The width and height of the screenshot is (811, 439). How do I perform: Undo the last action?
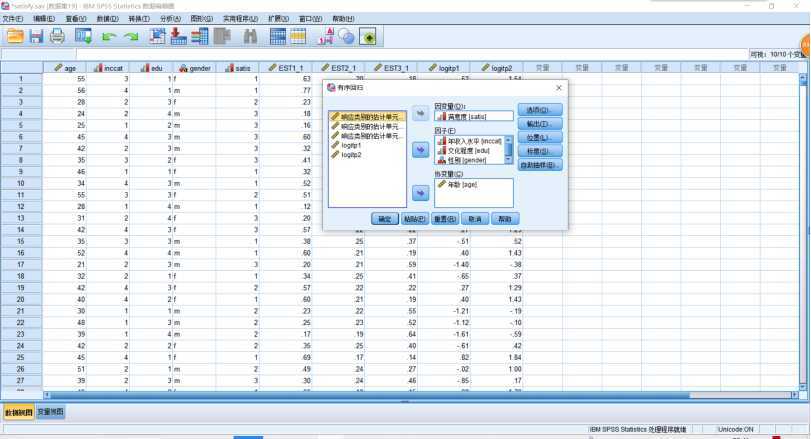(x=109, y=37)
